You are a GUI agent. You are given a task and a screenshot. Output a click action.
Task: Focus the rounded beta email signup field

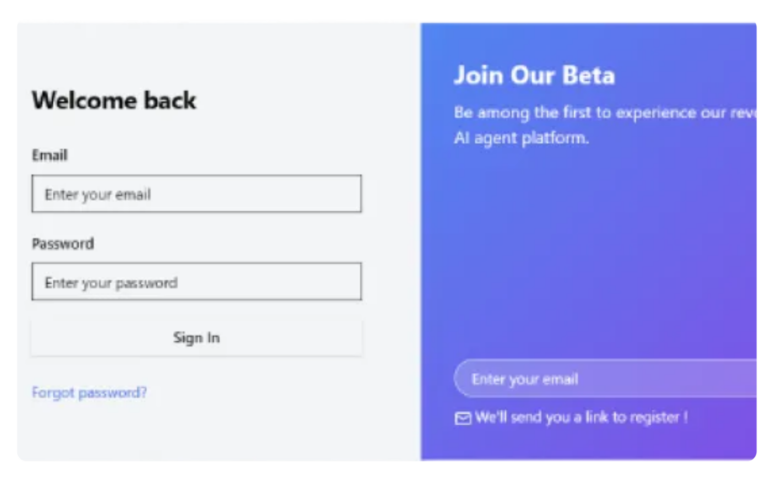click(605, 378)
